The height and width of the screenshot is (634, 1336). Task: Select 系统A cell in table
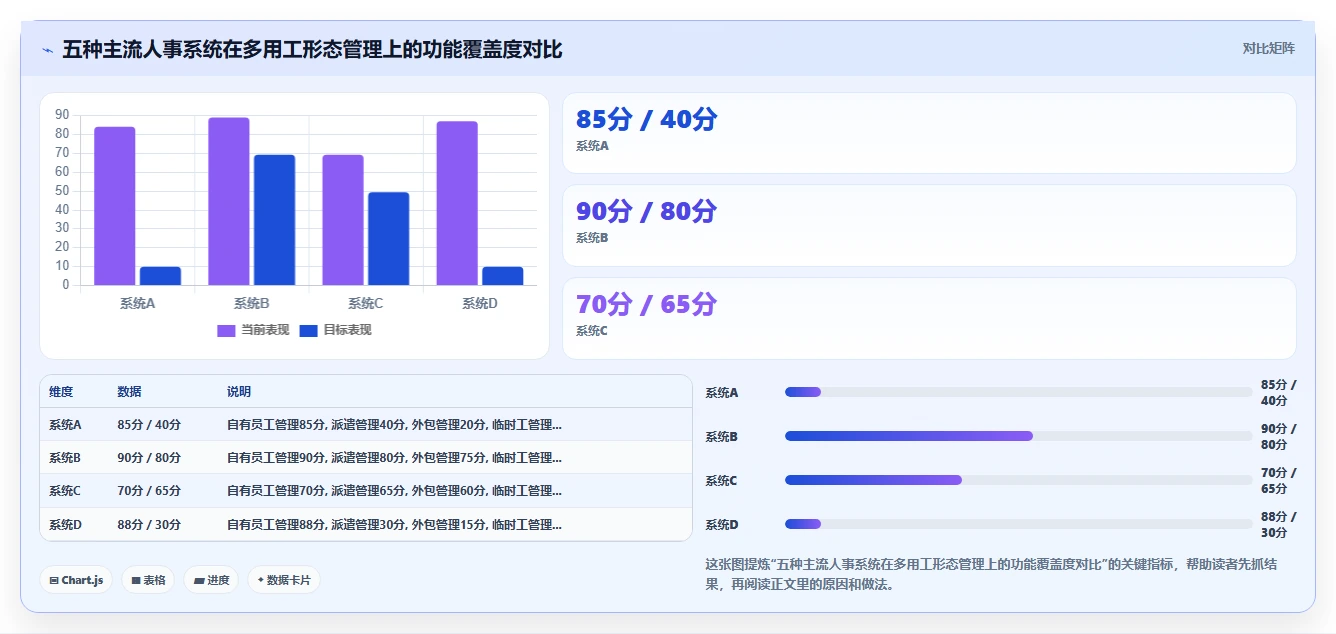pos(65,425)
